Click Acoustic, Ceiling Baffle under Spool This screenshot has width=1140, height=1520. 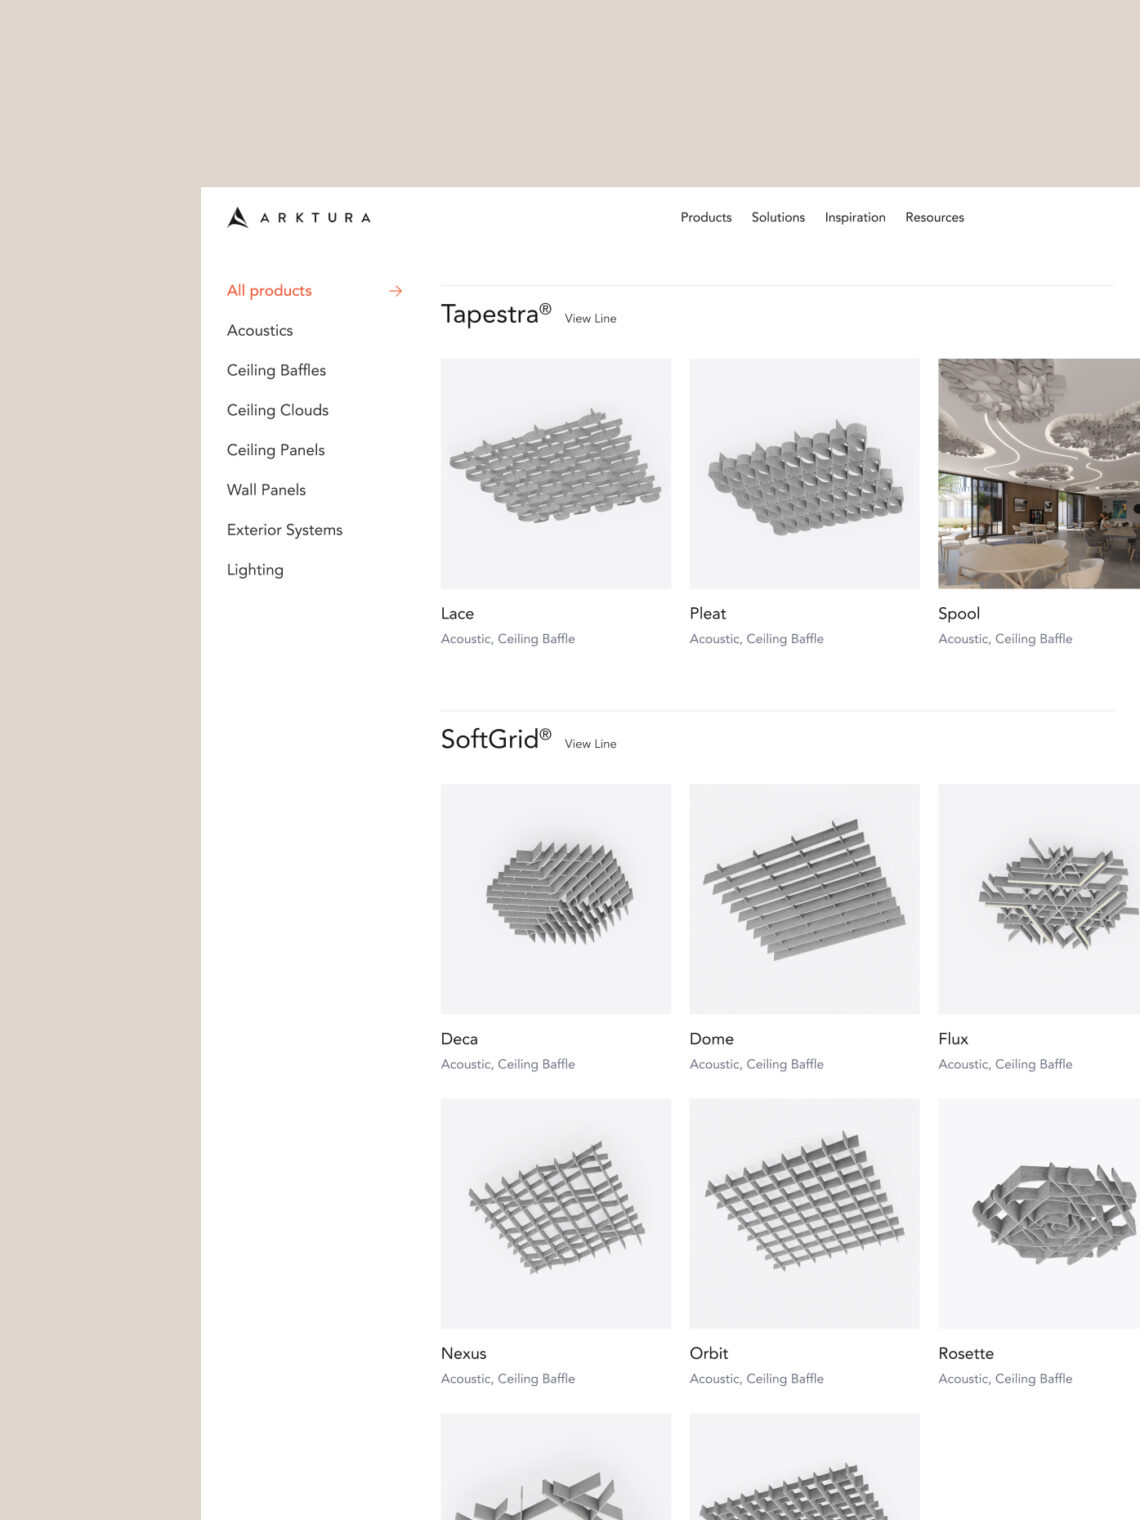tap(1005, 639)
